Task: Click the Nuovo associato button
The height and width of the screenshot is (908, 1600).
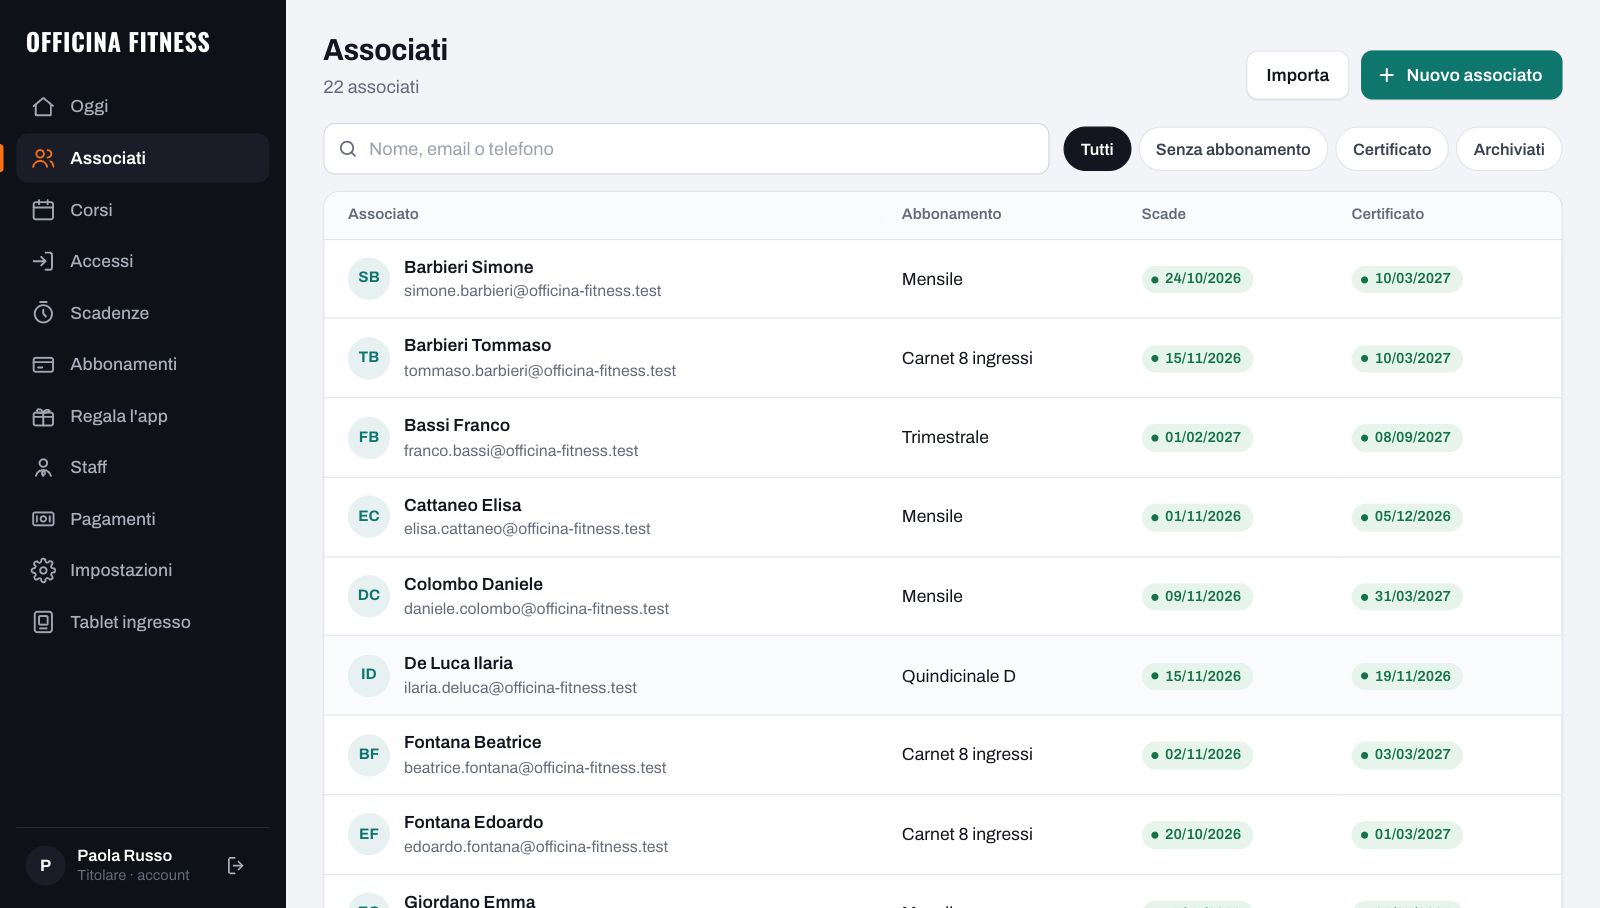Action: click(1461, 75)
